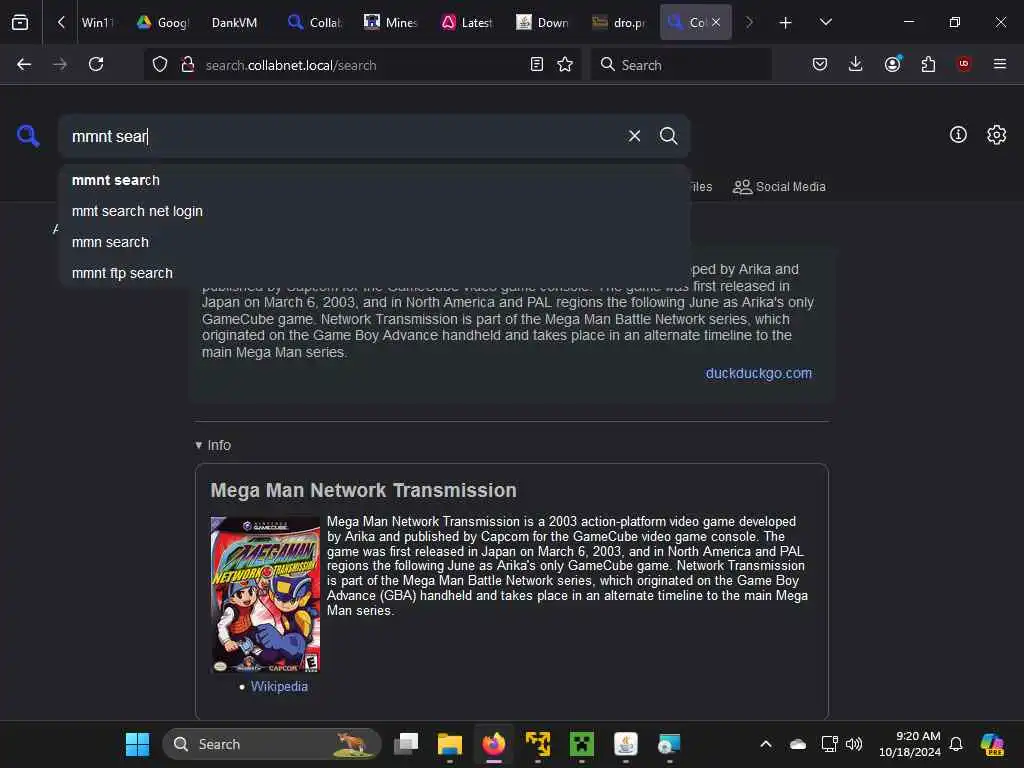Open the Wikipedia link

coord(279,686)
